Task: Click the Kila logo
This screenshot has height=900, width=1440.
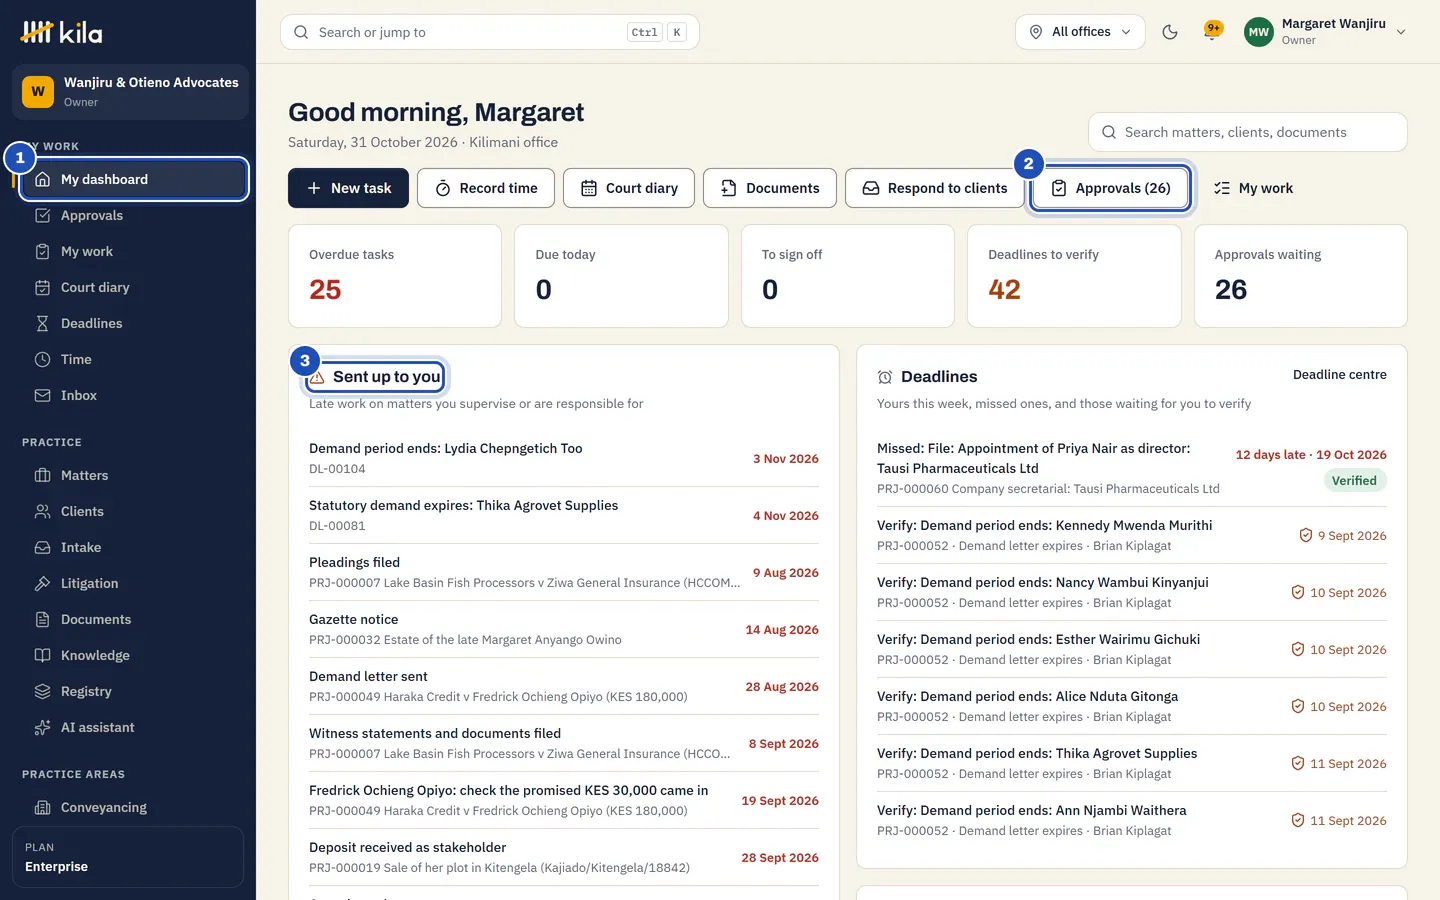Action: (62, 32)
